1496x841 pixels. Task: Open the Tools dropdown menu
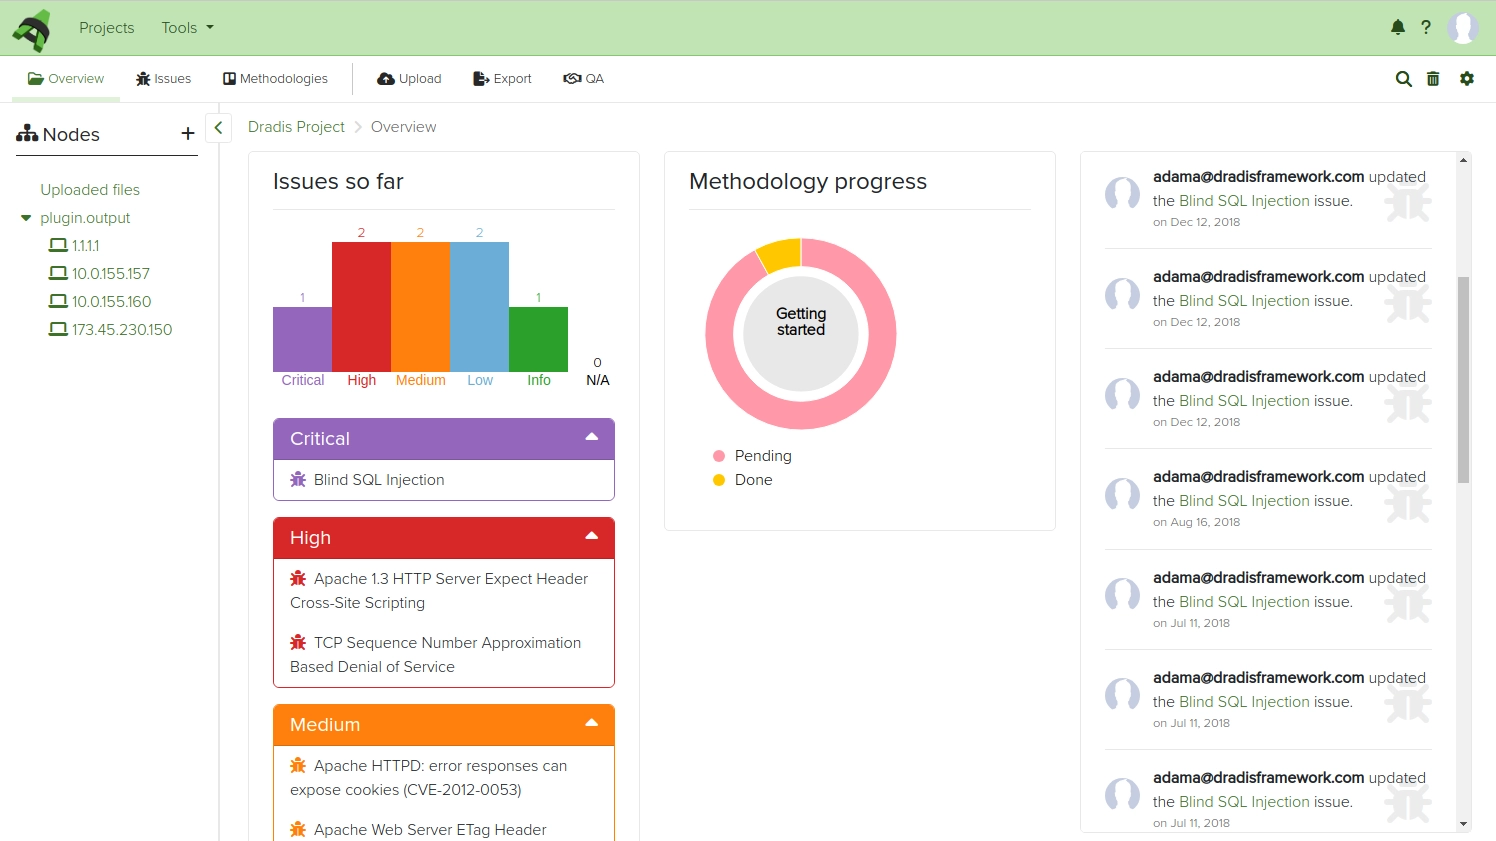coord(188,28)
